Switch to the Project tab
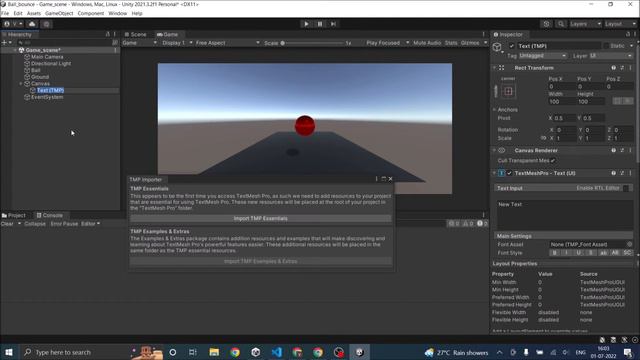The height and width of the screenshot is (360, 640). [14, 215]
